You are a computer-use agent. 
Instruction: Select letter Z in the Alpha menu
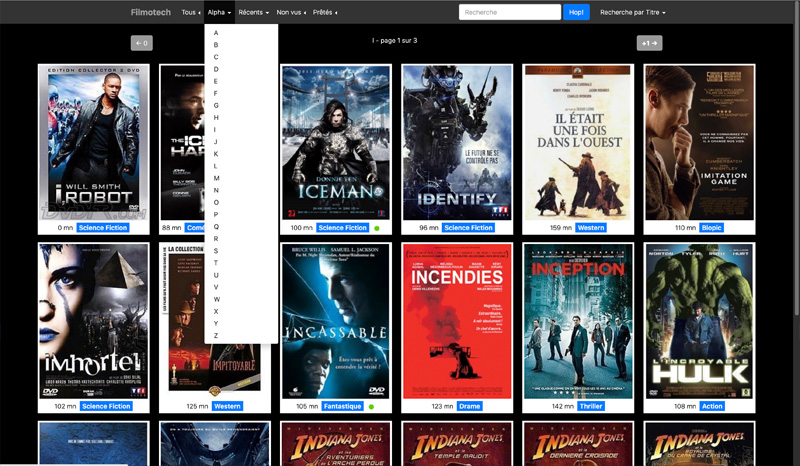[241, 336]
